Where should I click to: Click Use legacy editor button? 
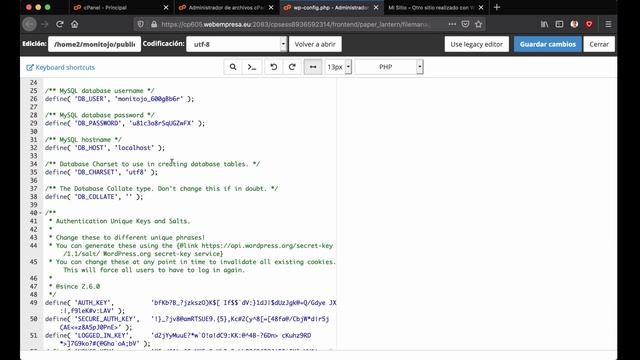(x=476, y=44)
